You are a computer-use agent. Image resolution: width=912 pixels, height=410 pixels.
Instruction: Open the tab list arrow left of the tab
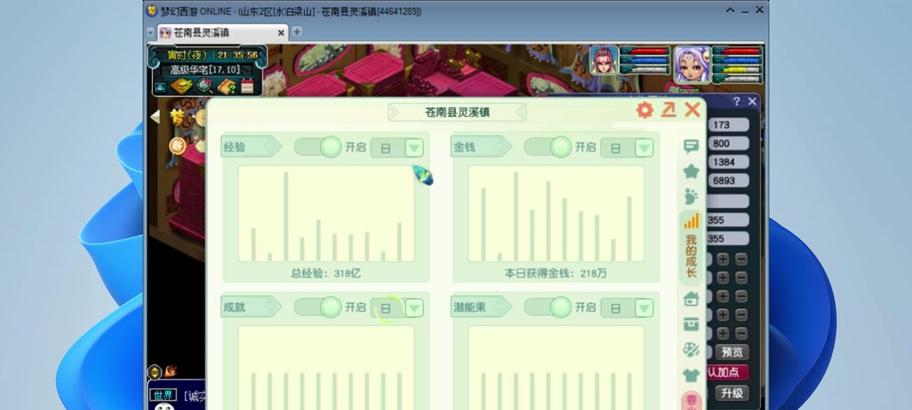150,33
